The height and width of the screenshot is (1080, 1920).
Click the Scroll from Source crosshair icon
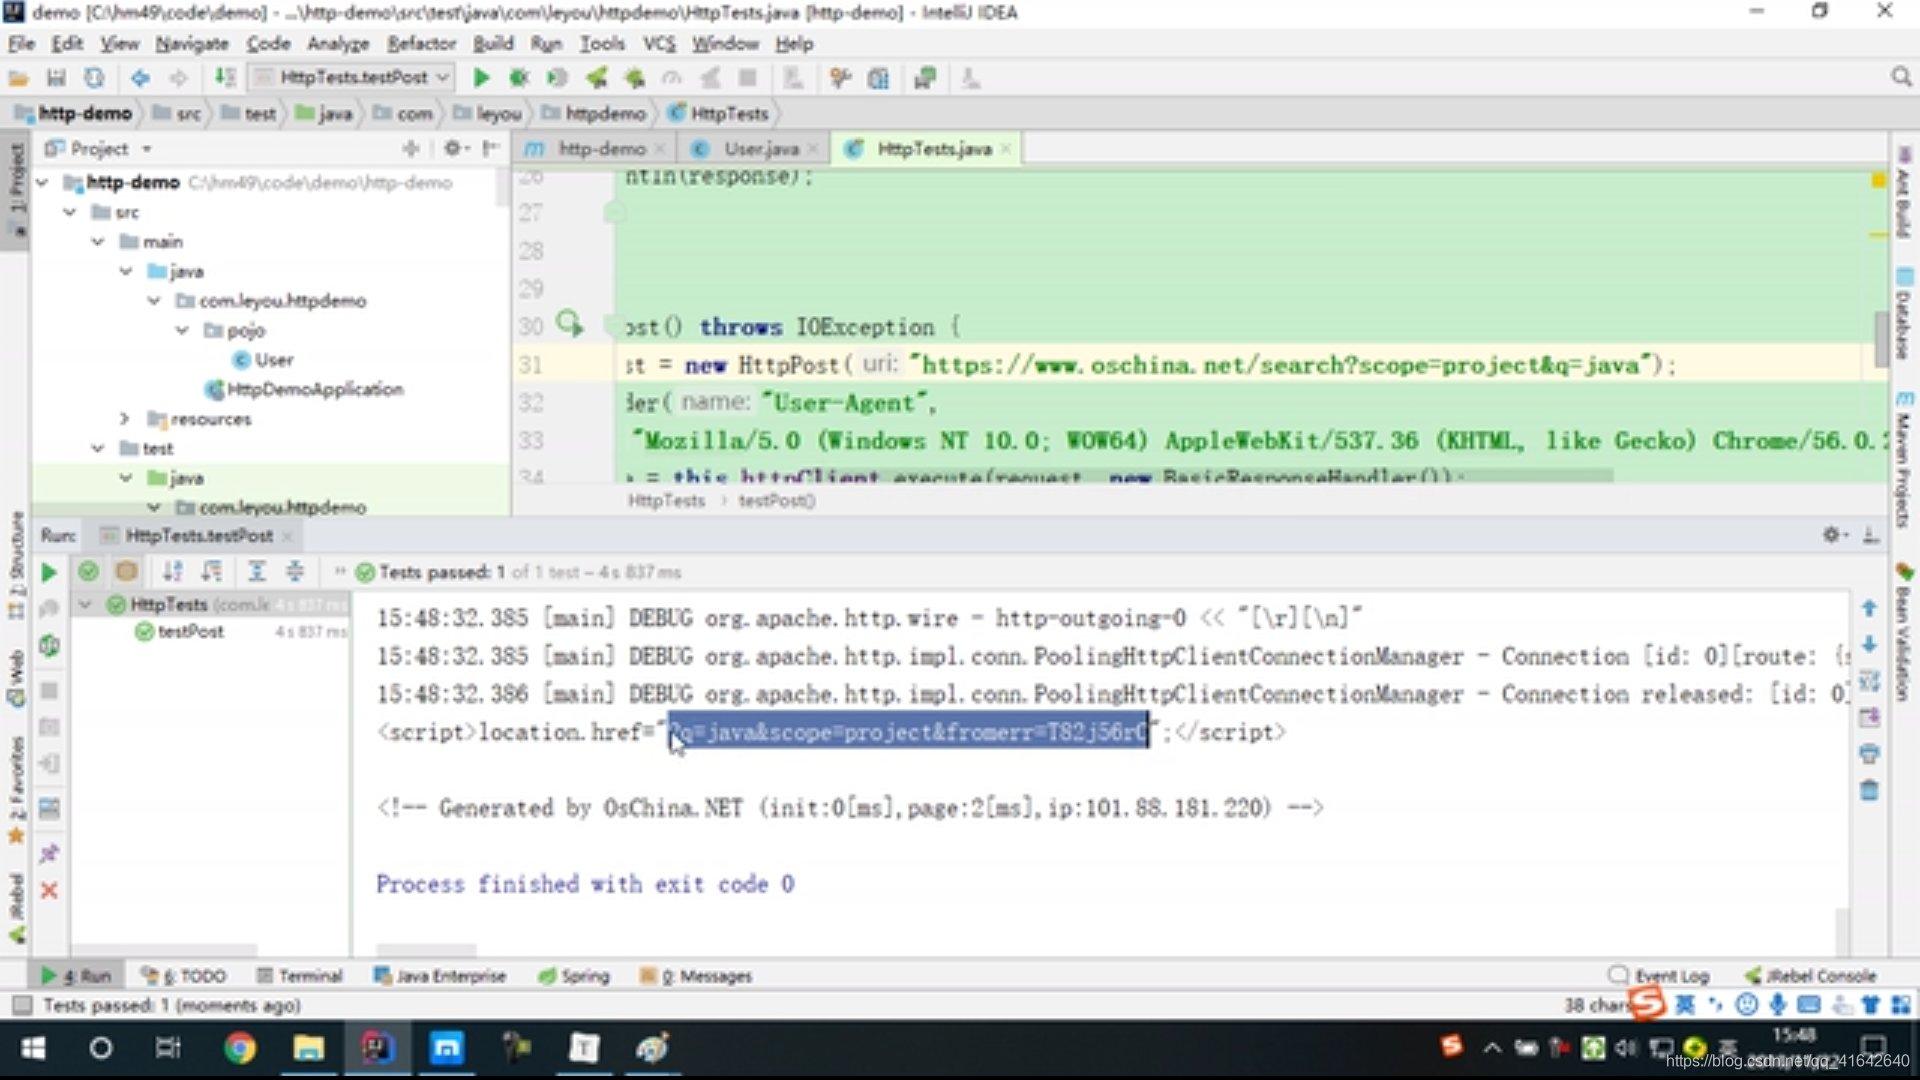tap(411, 148)
